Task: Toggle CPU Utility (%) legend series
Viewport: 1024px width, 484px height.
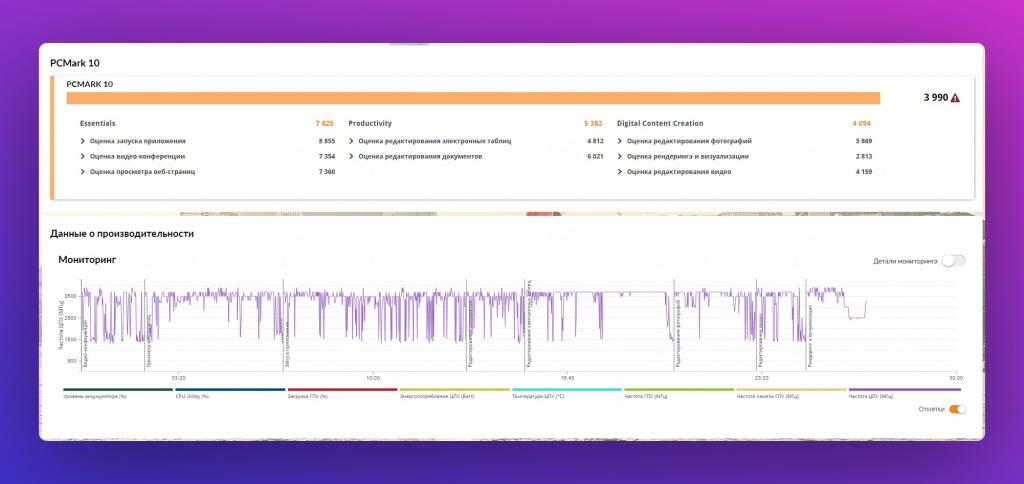Action: pos(231,393)
